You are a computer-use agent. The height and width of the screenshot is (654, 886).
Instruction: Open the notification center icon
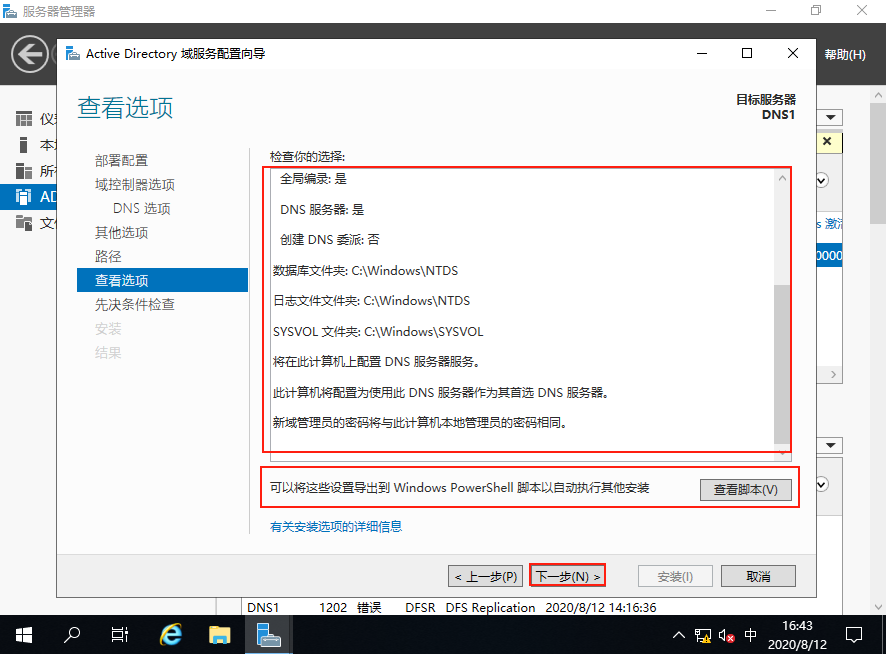point(853,635)
